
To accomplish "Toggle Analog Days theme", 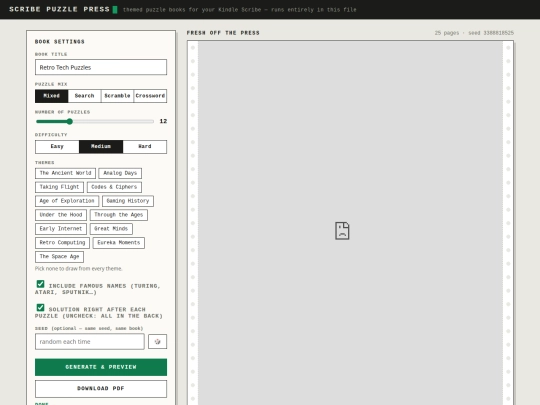I will 120,173.
